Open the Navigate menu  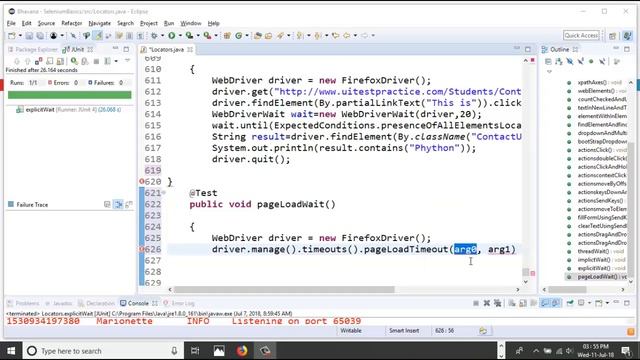[x=100, y=23]
